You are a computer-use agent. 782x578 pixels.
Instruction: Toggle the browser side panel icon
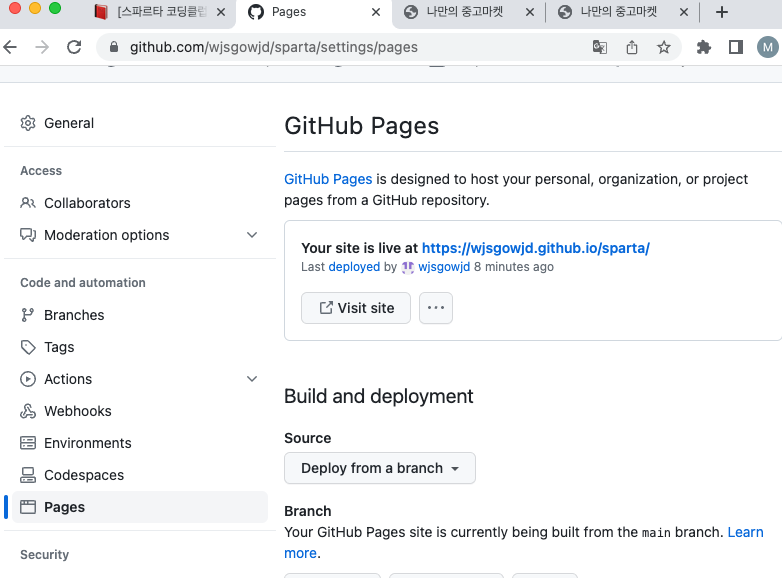(x=736, y=47)
